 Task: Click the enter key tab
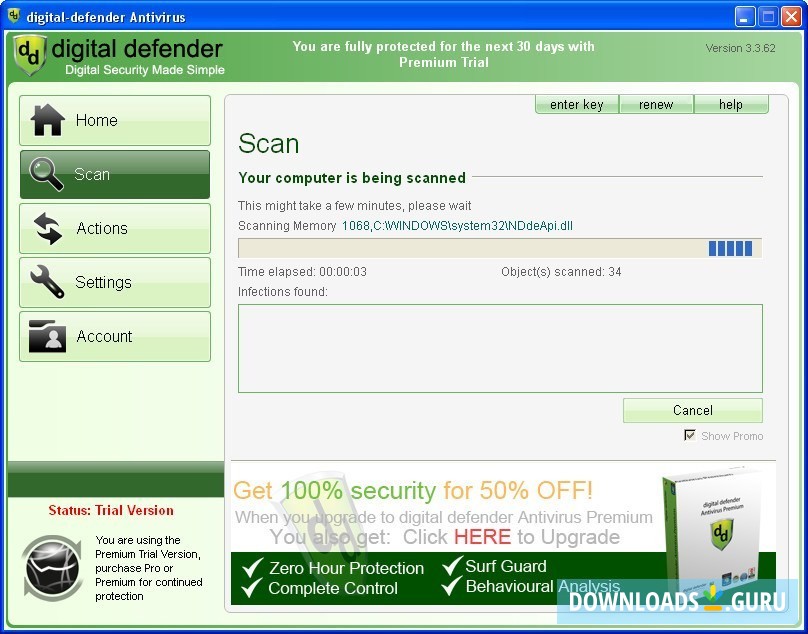point(577,104)
